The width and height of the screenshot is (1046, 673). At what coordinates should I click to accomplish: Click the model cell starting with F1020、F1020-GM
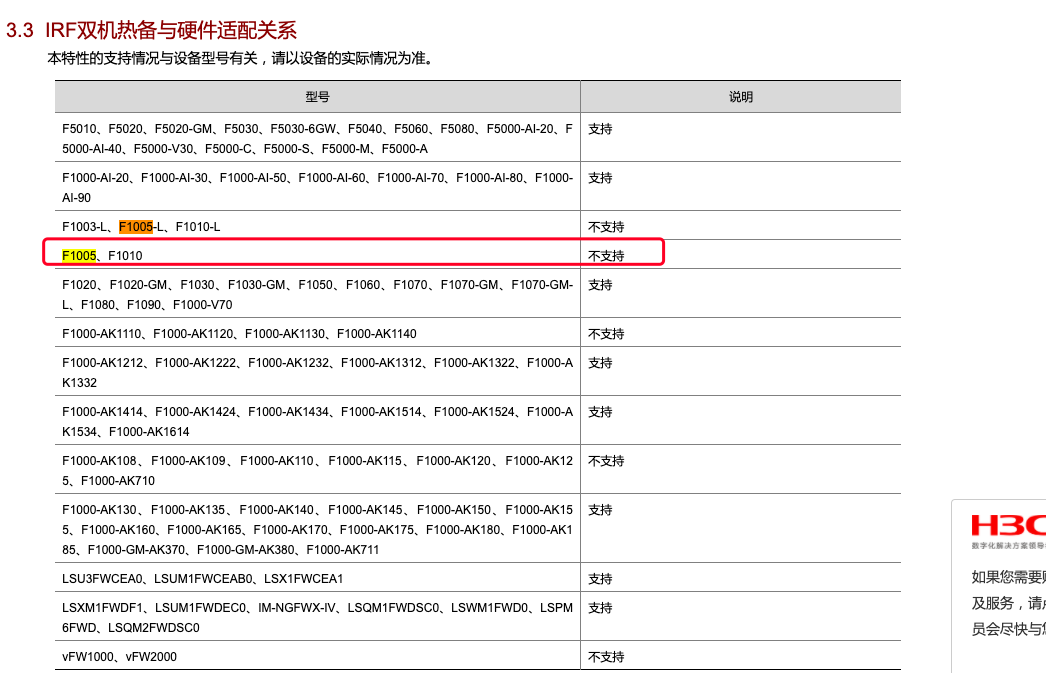tap(318, 294)
